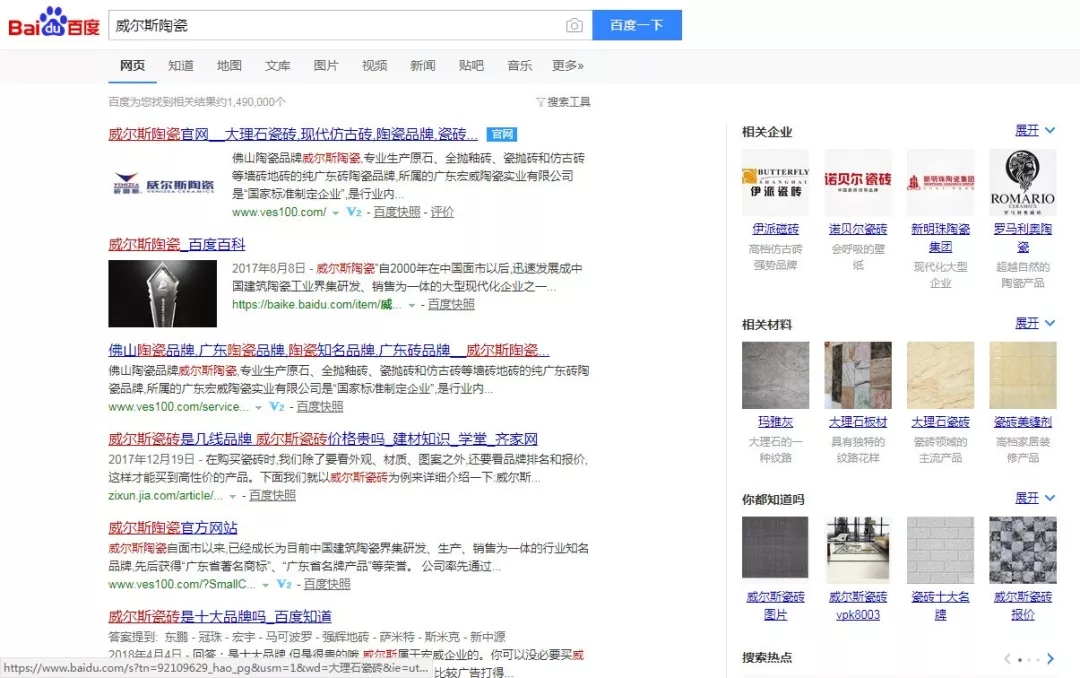Open the 新明珠陶瓷集团 link
1080x678 pixels.
(940, 238)
